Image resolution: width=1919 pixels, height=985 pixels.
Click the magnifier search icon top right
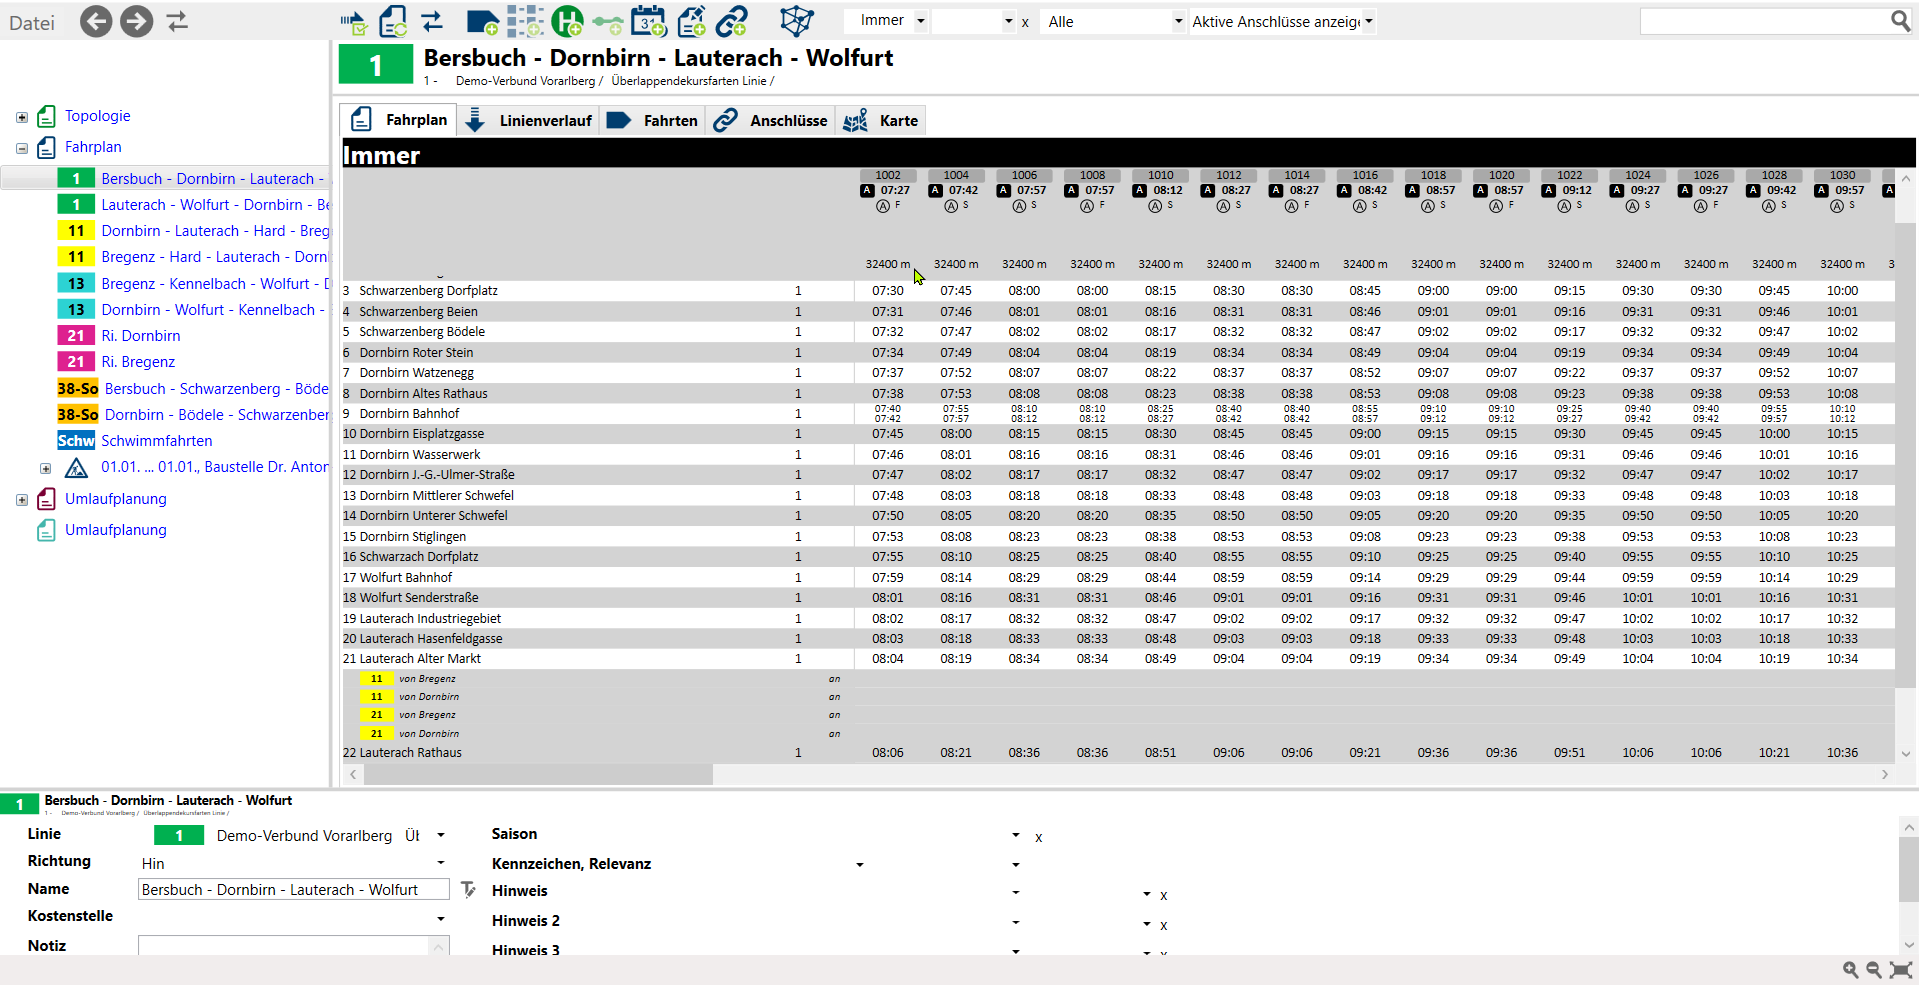[x=1900, y=21]
